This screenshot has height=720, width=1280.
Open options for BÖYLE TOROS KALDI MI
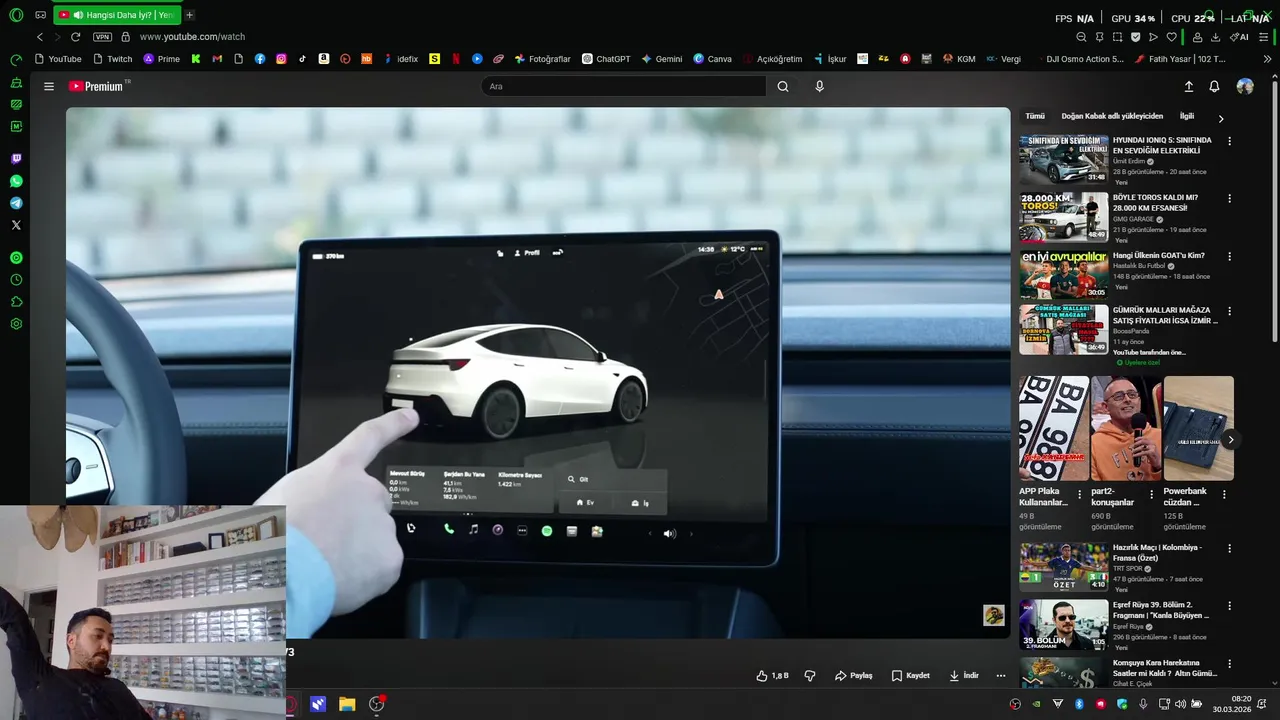pyautogui.click(x=1229, y=199)
